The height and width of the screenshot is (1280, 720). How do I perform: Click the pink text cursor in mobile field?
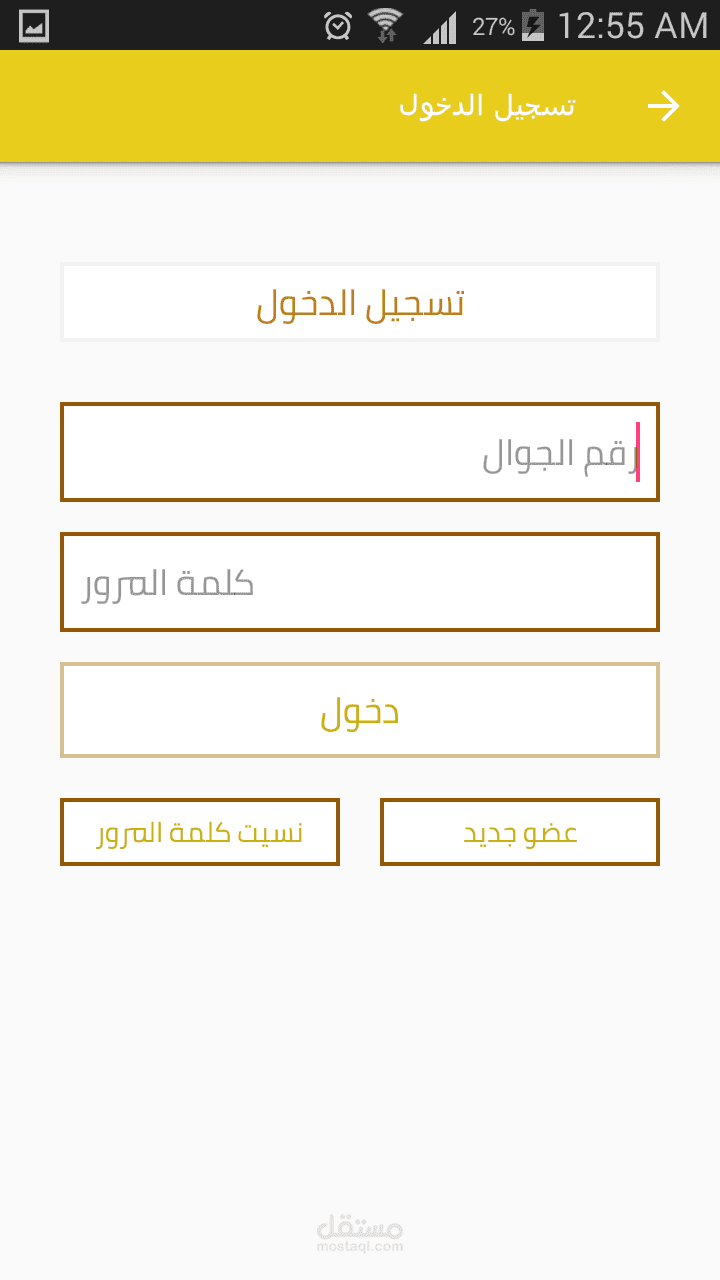pyautogui.click(x=638, y=452)
